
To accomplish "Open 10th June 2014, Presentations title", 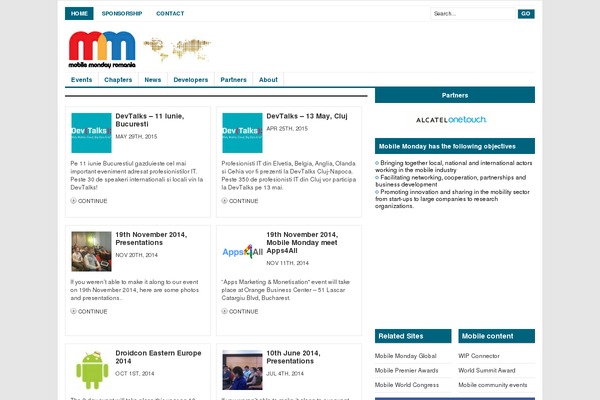I will (293, 357).
